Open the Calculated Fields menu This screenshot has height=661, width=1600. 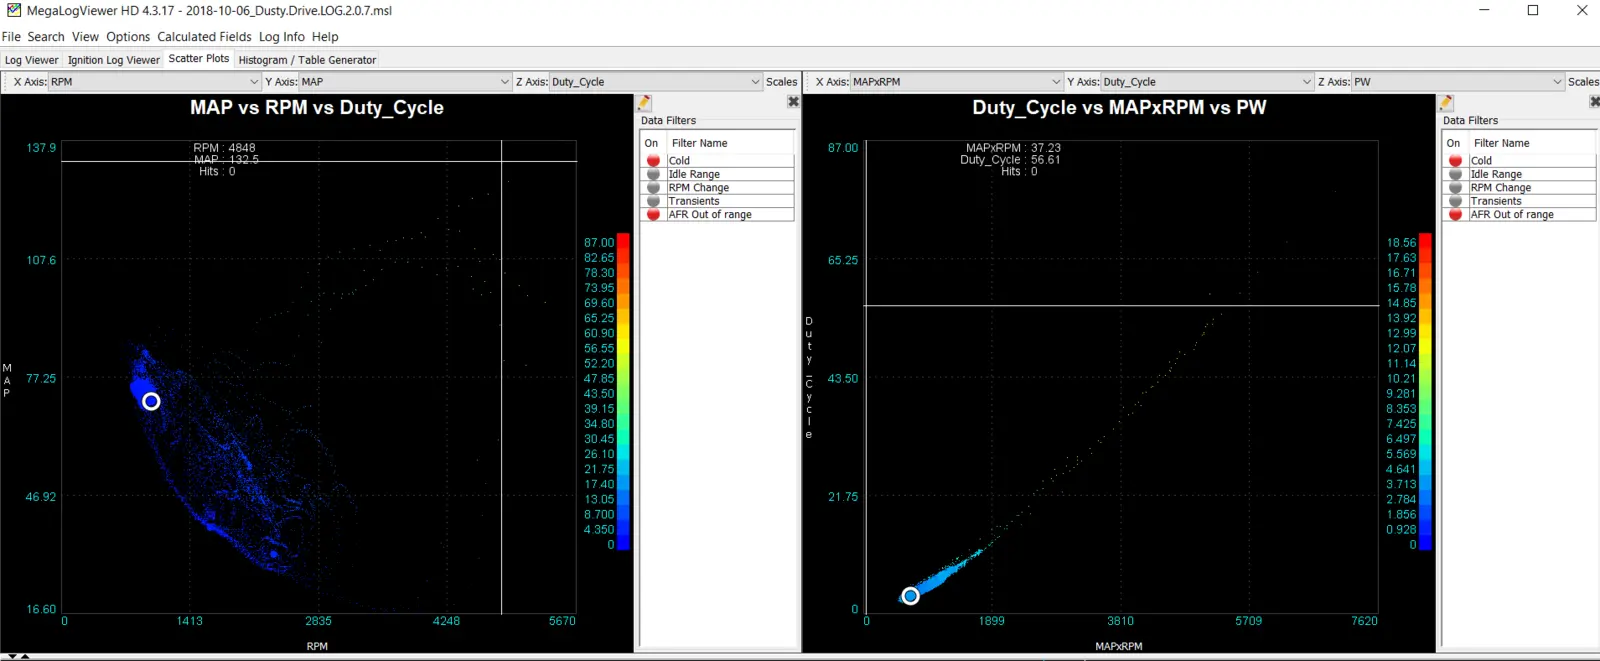204,37
